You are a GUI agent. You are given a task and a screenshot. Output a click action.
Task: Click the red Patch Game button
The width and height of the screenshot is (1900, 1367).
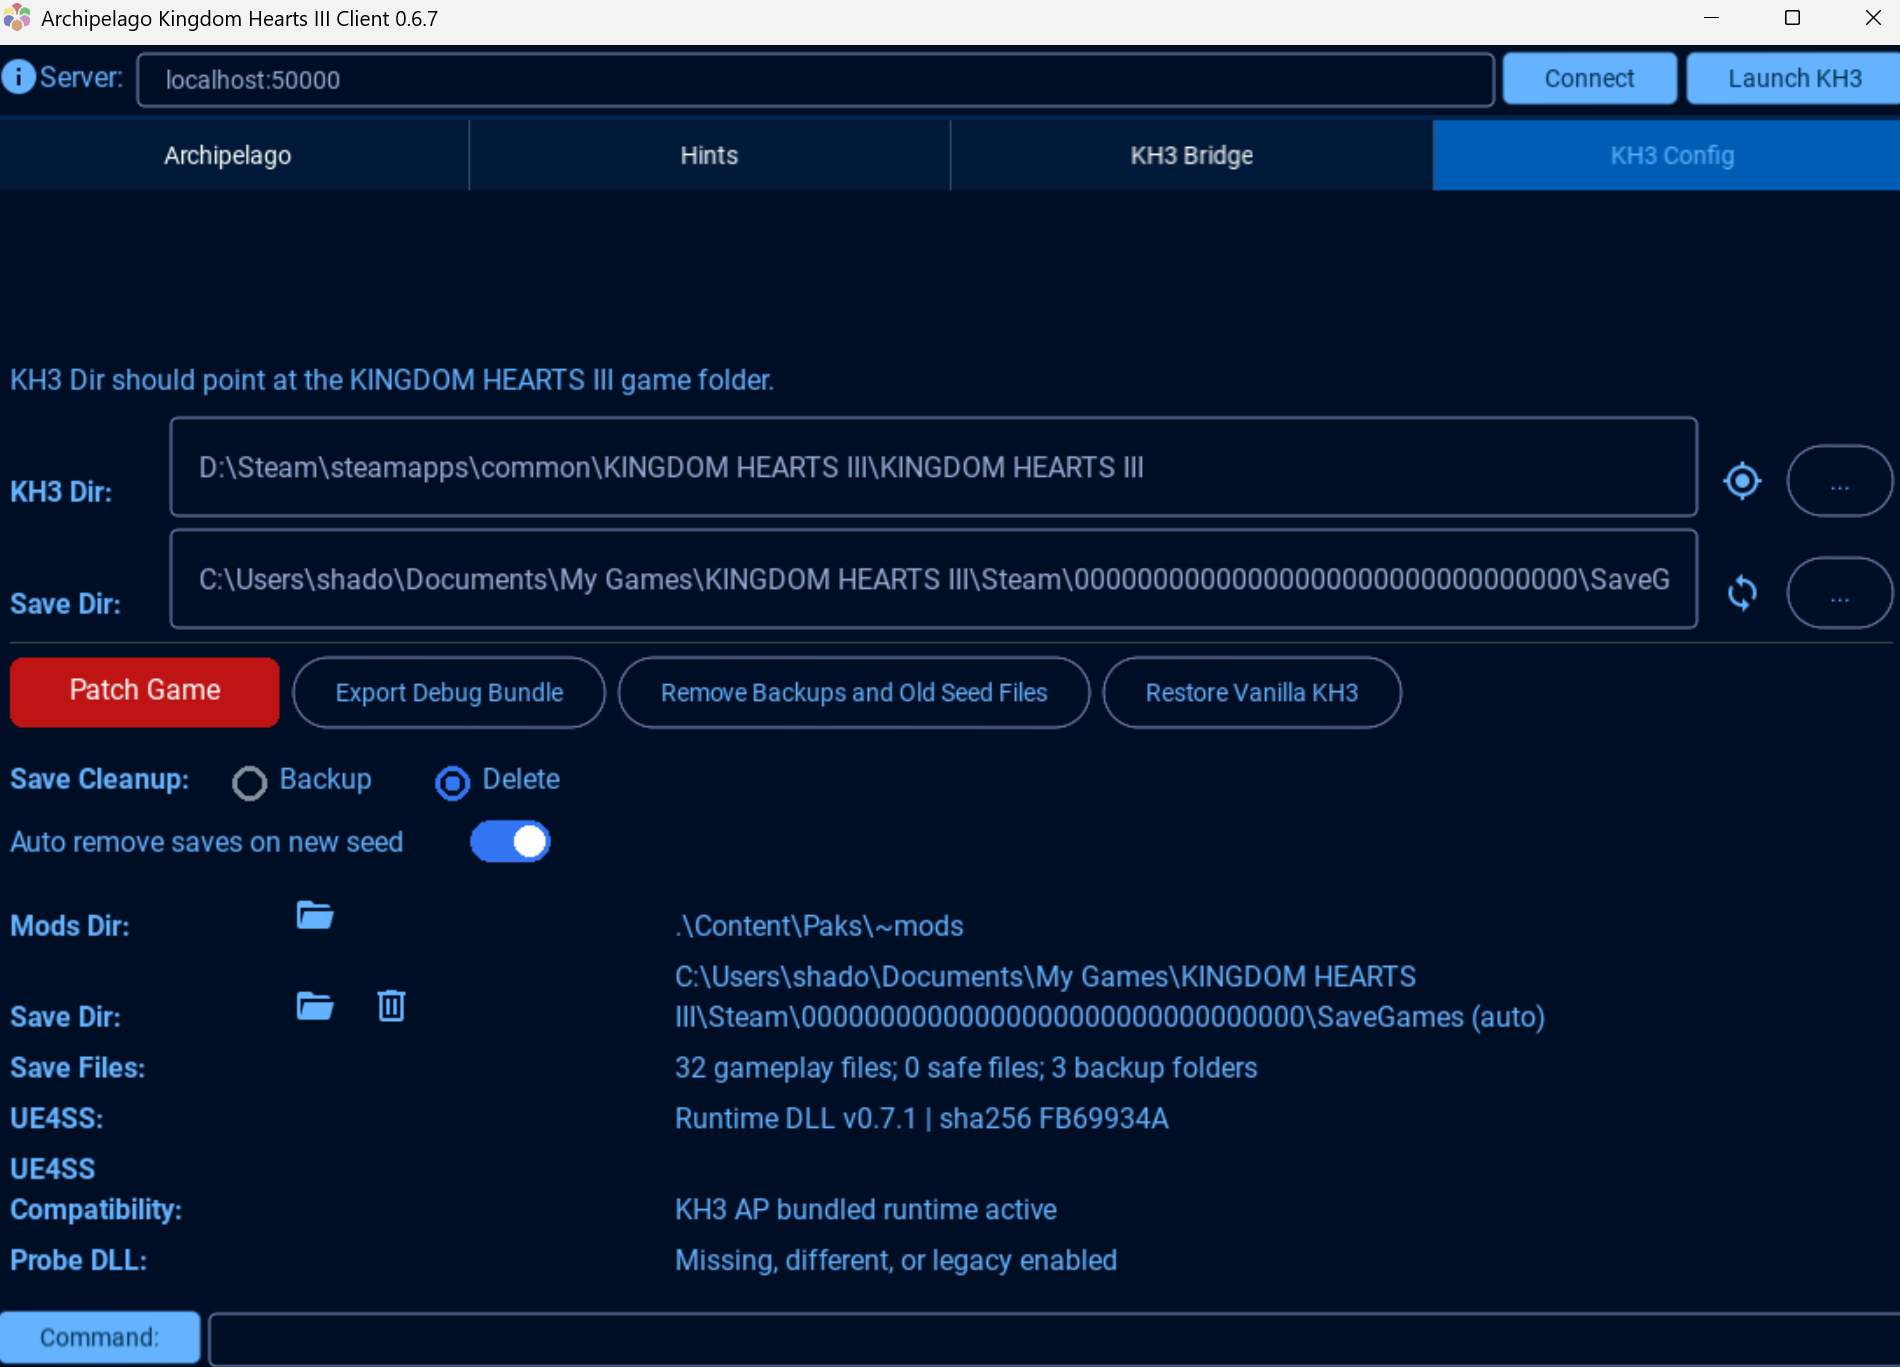click(145, 691)
